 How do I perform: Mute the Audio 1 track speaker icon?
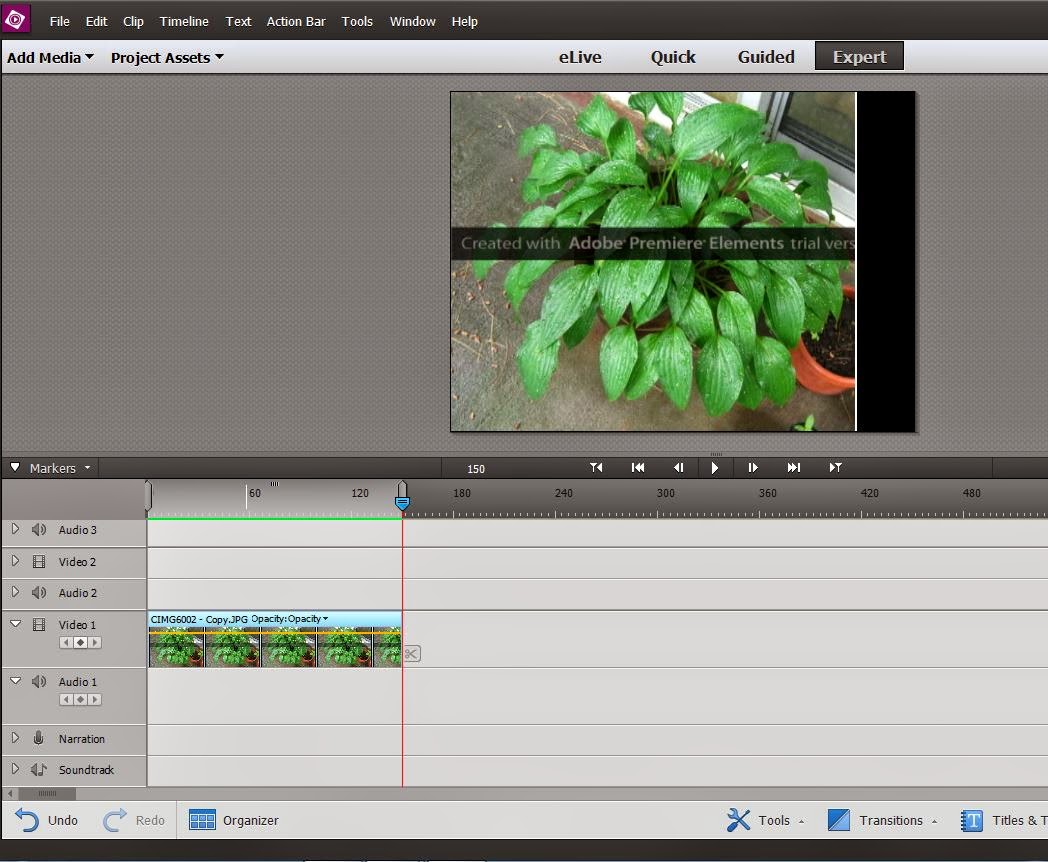(x=39, y=682)
